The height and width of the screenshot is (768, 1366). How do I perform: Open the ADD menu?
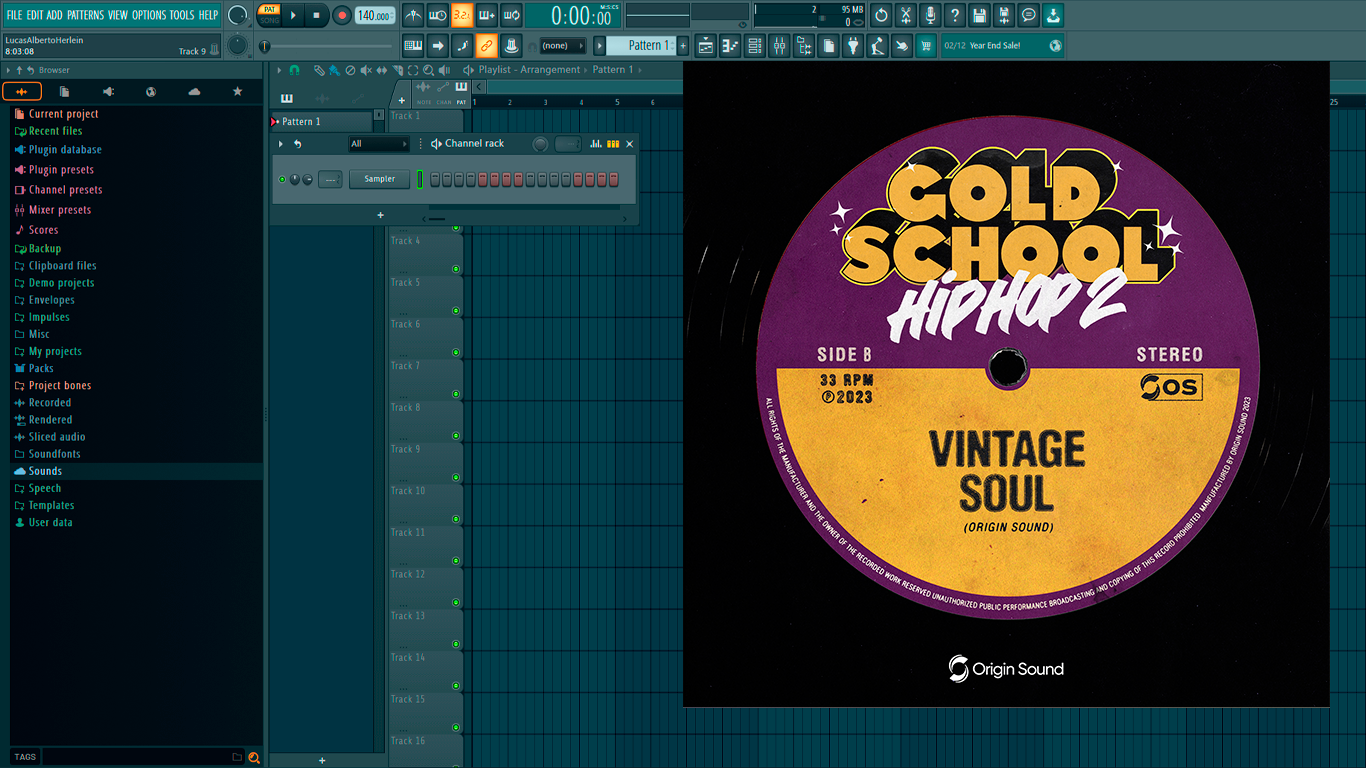pyautogui.click(x=55, y=15)
